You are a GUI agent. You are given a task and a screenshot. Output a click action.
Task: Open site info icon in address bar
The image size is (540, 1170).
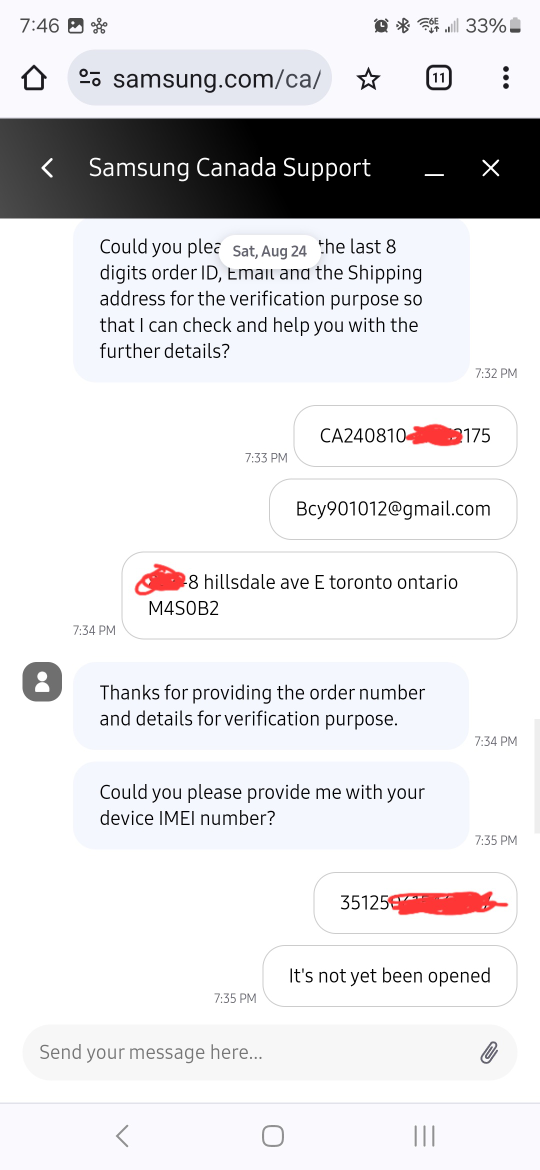90,78
